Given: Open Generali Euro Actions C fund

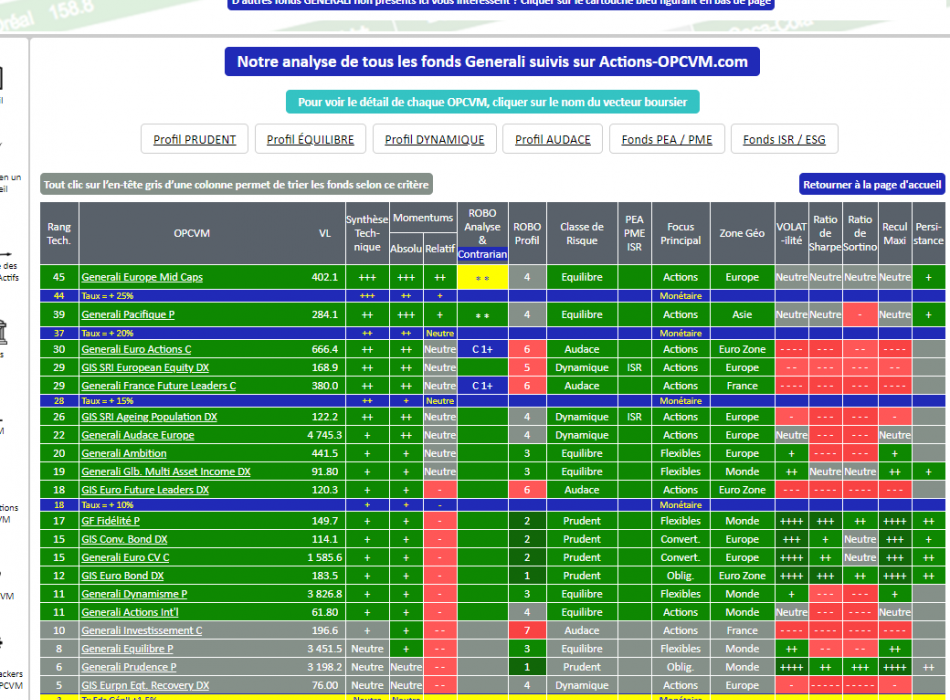Looking at the screenshot, I should 136,349.
